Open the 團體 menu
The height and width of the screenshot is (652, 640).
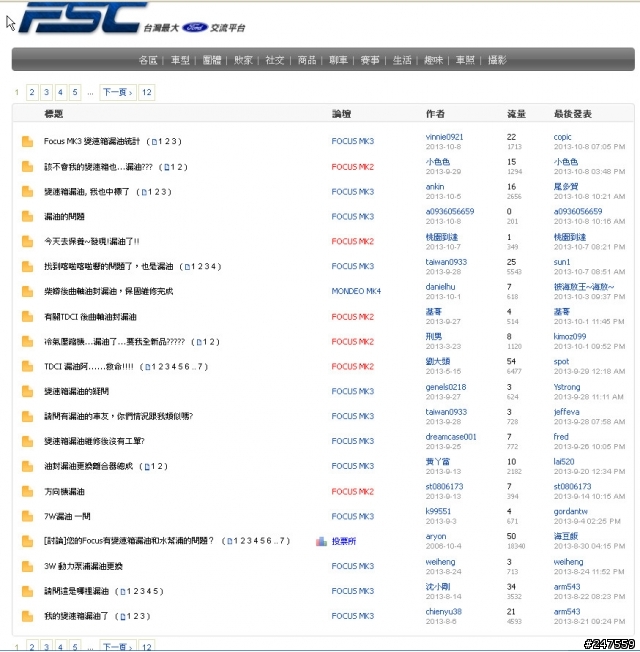(212, 60)
